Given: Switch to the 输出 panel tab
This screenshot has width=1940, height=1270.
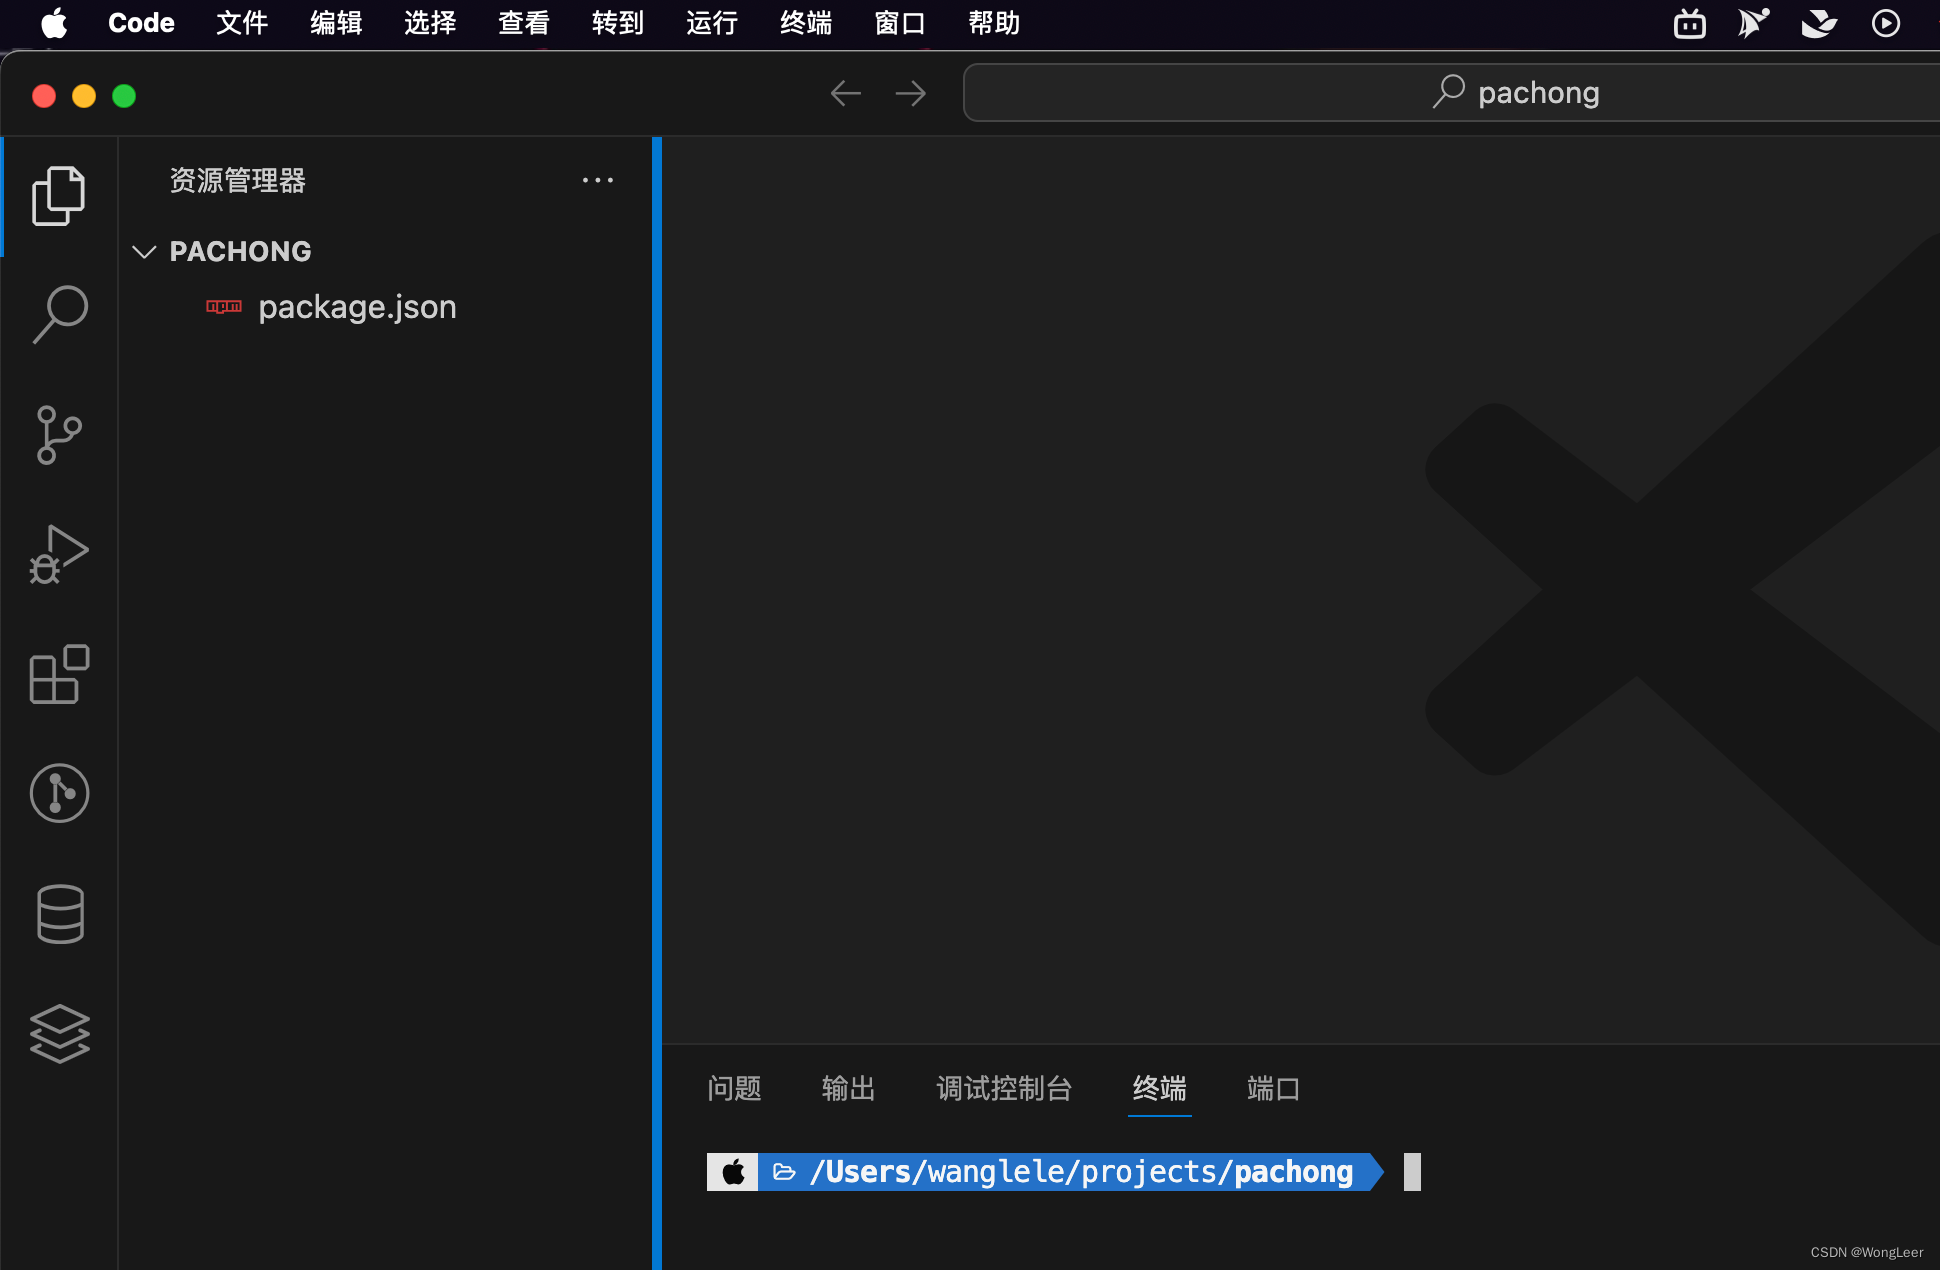Looking at the screenshot, I should [x=848, y=1088].
